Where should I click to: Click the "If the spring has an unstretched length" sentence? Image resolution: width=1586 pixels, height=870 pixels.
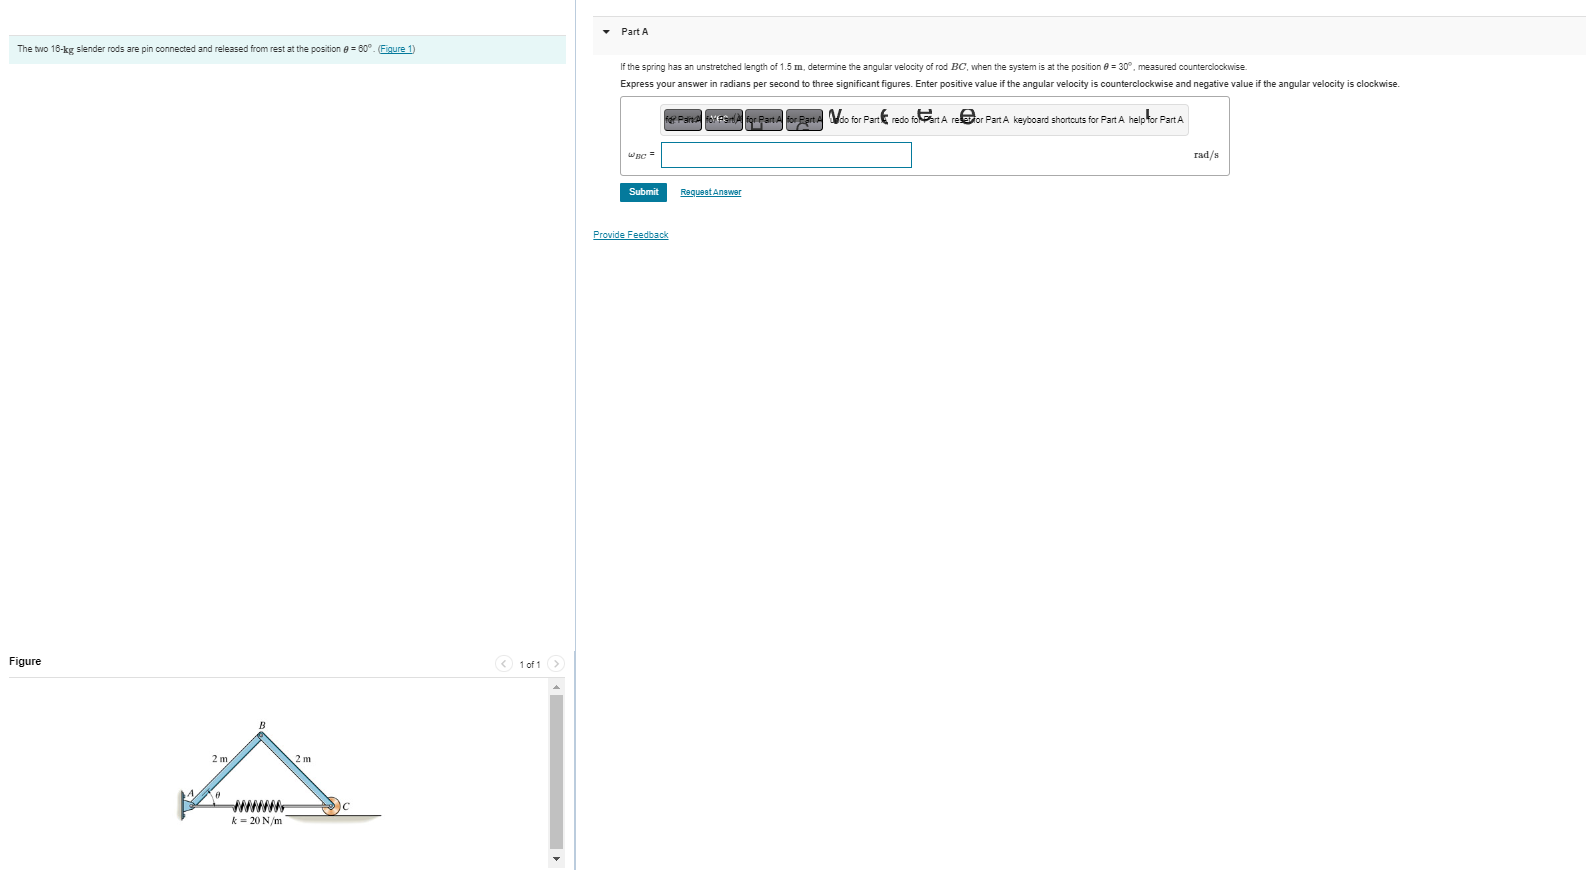coord(933,67)
